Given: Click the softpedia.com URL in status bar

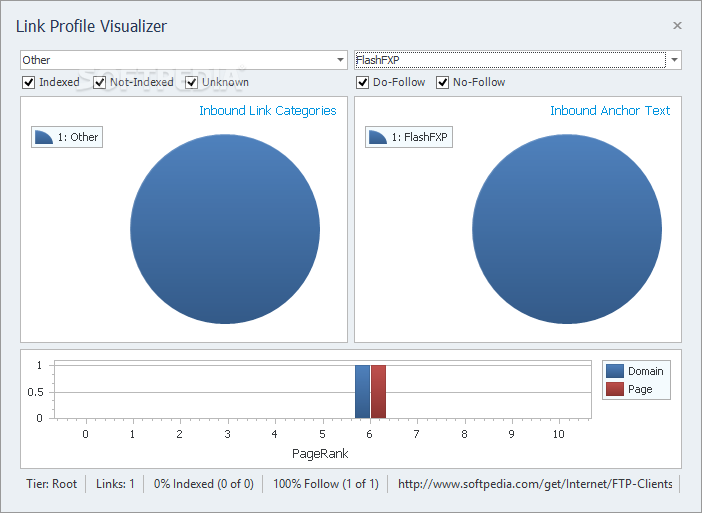Looking at the screenshot, I should pyautogui.click(x=535, y=484).
